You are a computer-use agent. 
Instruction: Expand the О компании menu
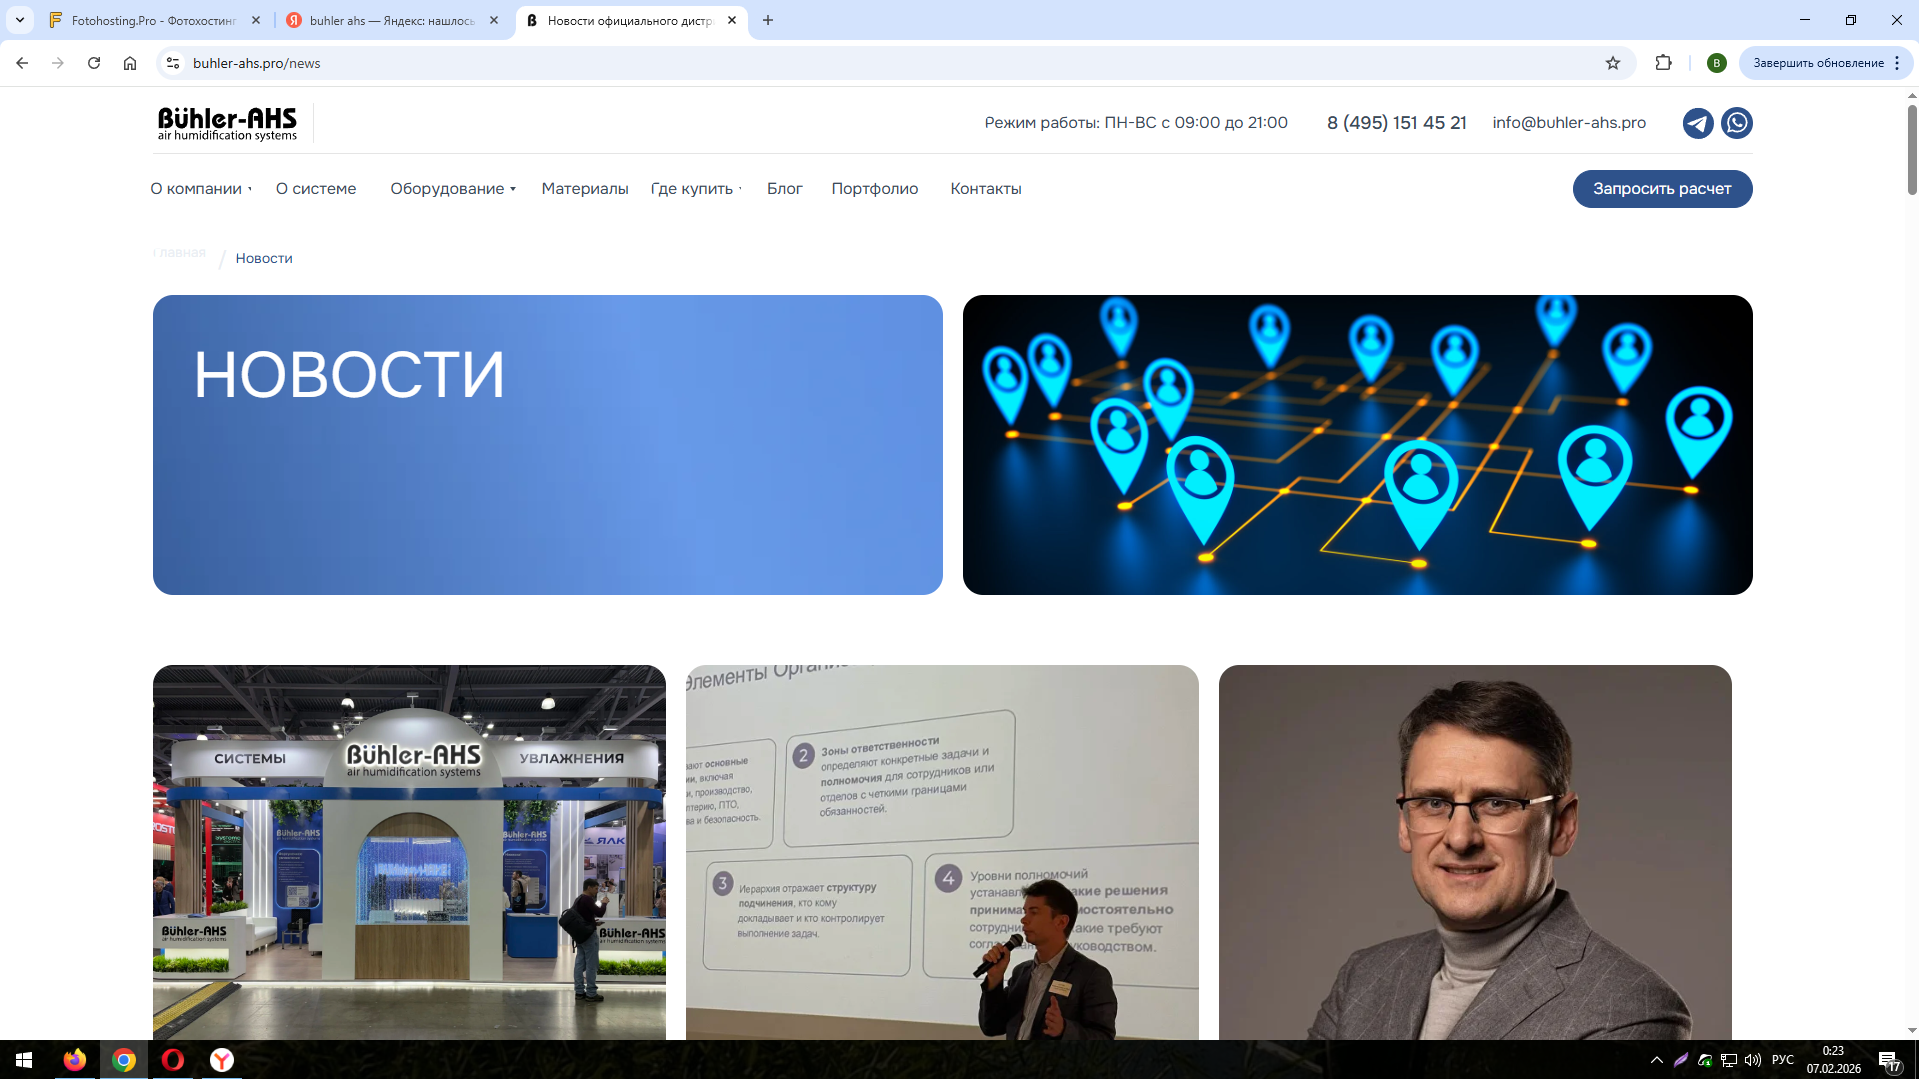201,189
